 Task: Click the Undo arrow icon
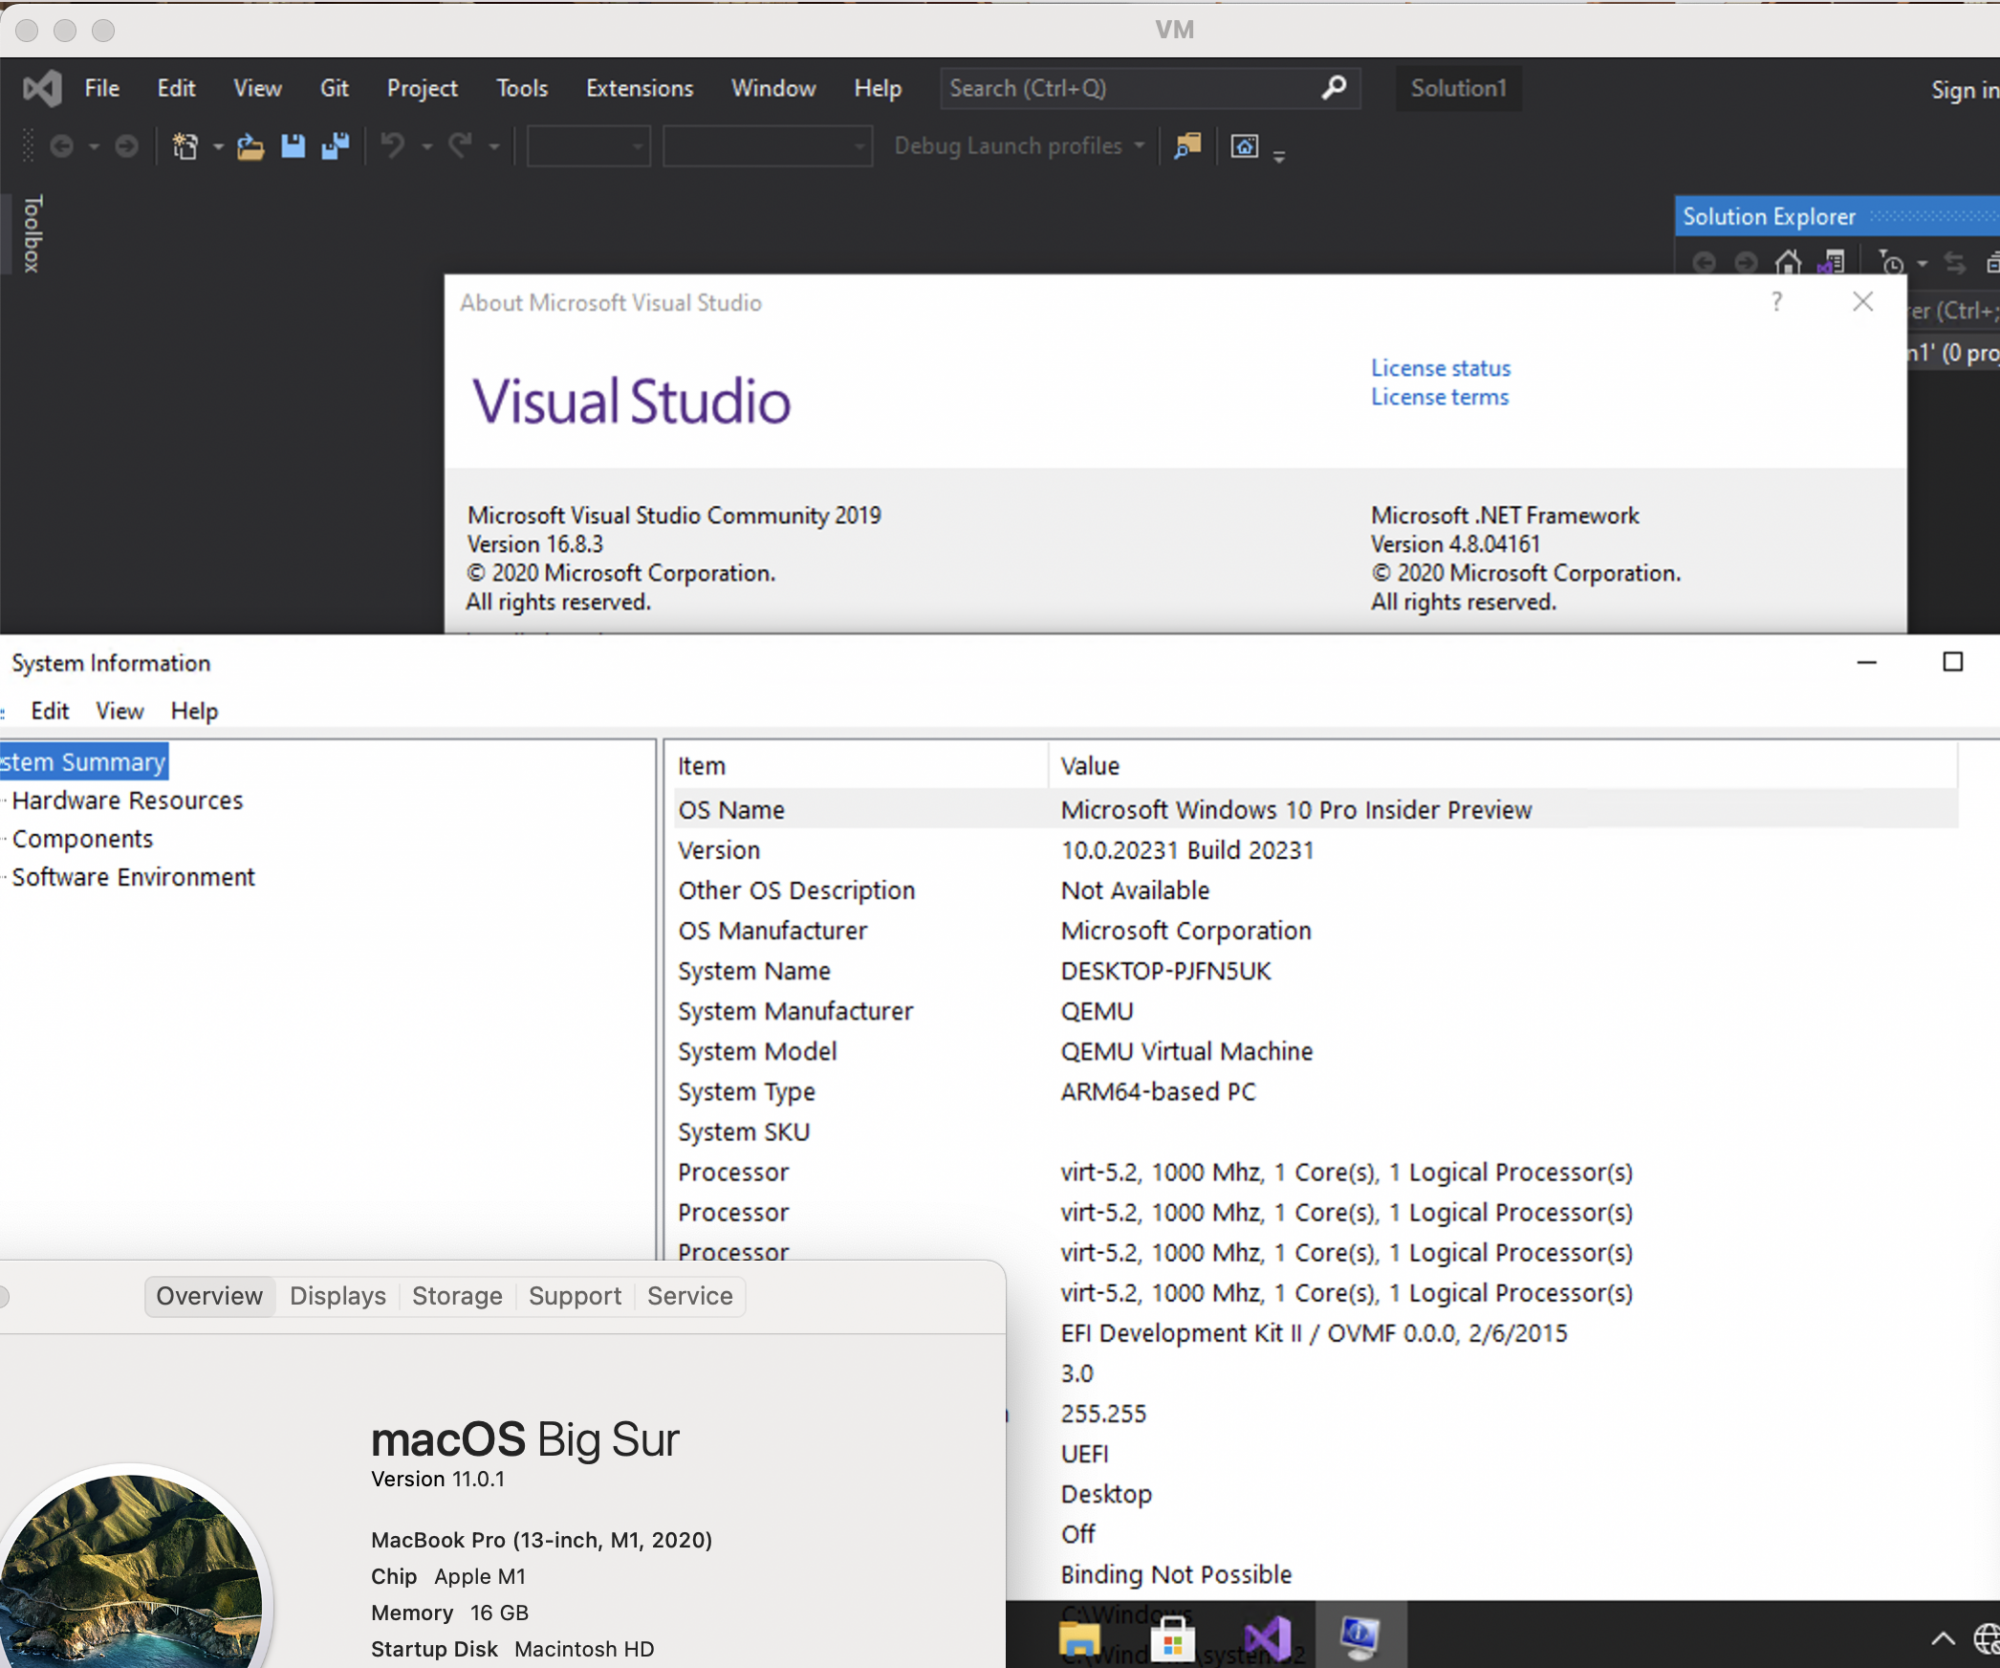393,147
